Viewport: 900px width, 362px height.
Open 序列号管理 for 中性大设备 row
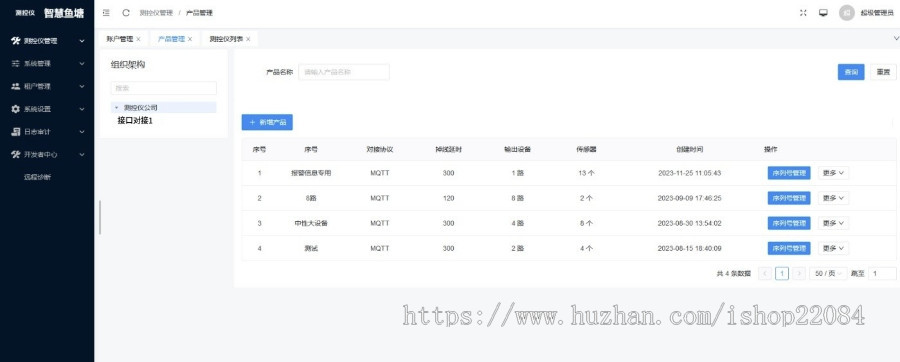tap(789, 223)
